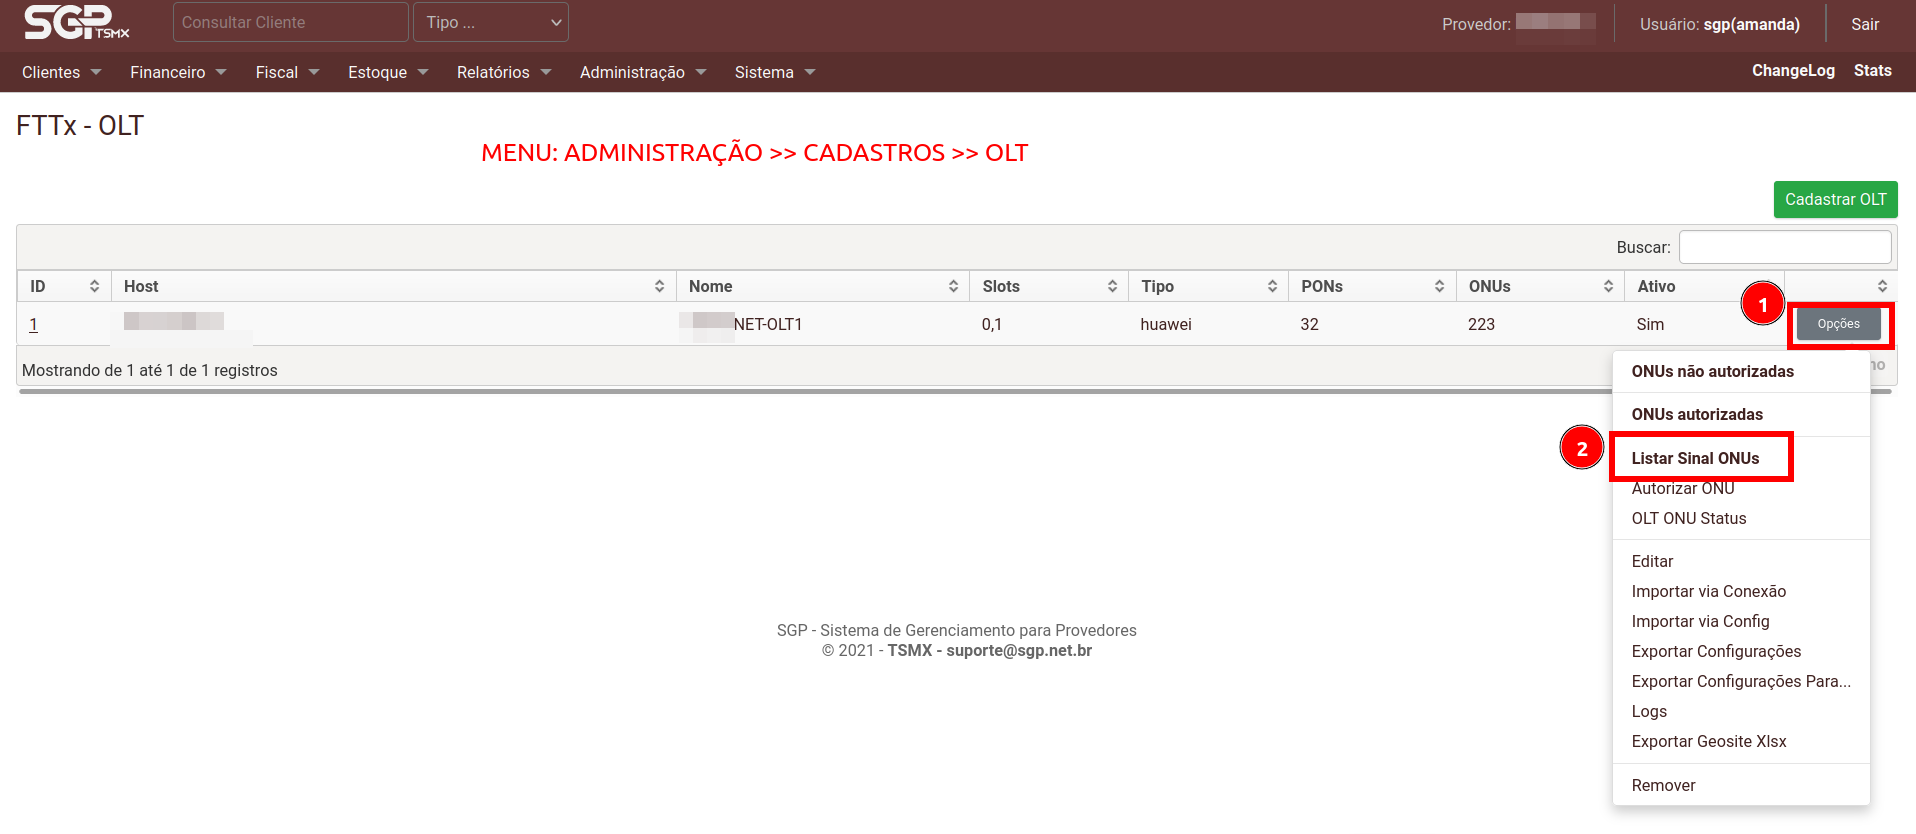Sort table by Nome column arrows
Image resolution: width=1916 pixels, height=834 pixels.
coord(953,286)
